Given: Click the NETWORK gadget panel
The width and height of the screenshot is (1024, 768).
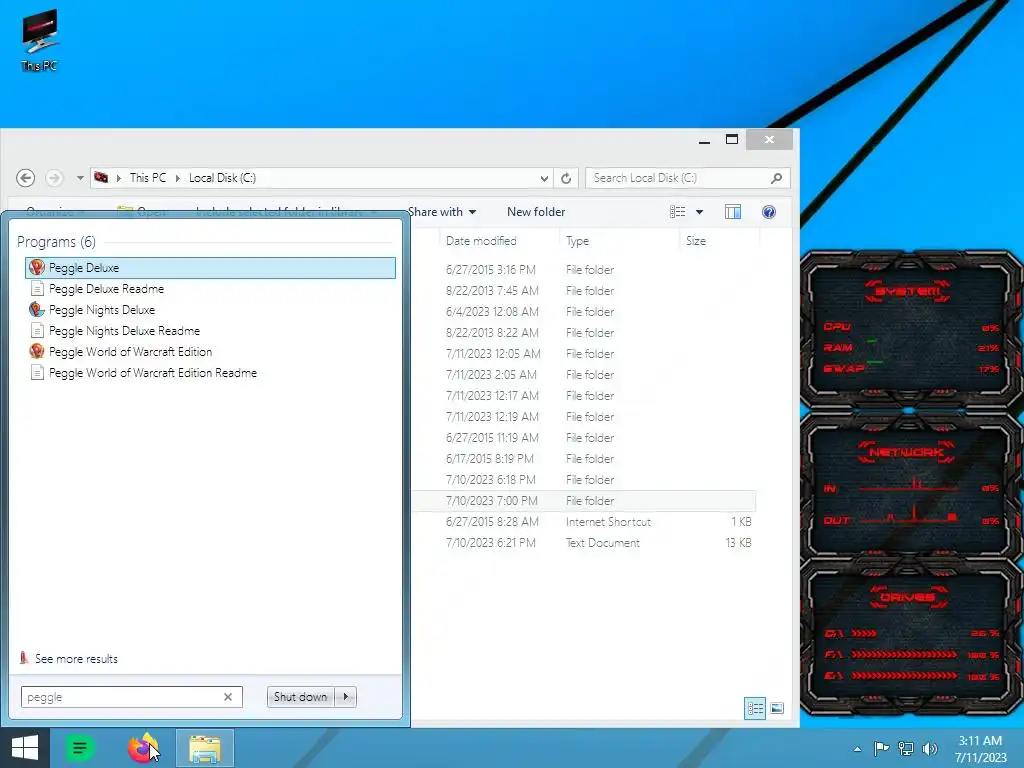Looking at the screenshot, I should pyautogui.click(x=910, y=485).
